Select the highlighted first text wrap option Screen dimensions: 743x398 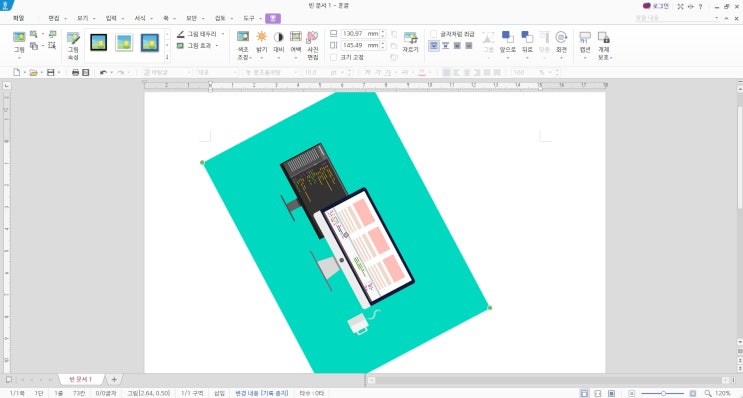434,45
